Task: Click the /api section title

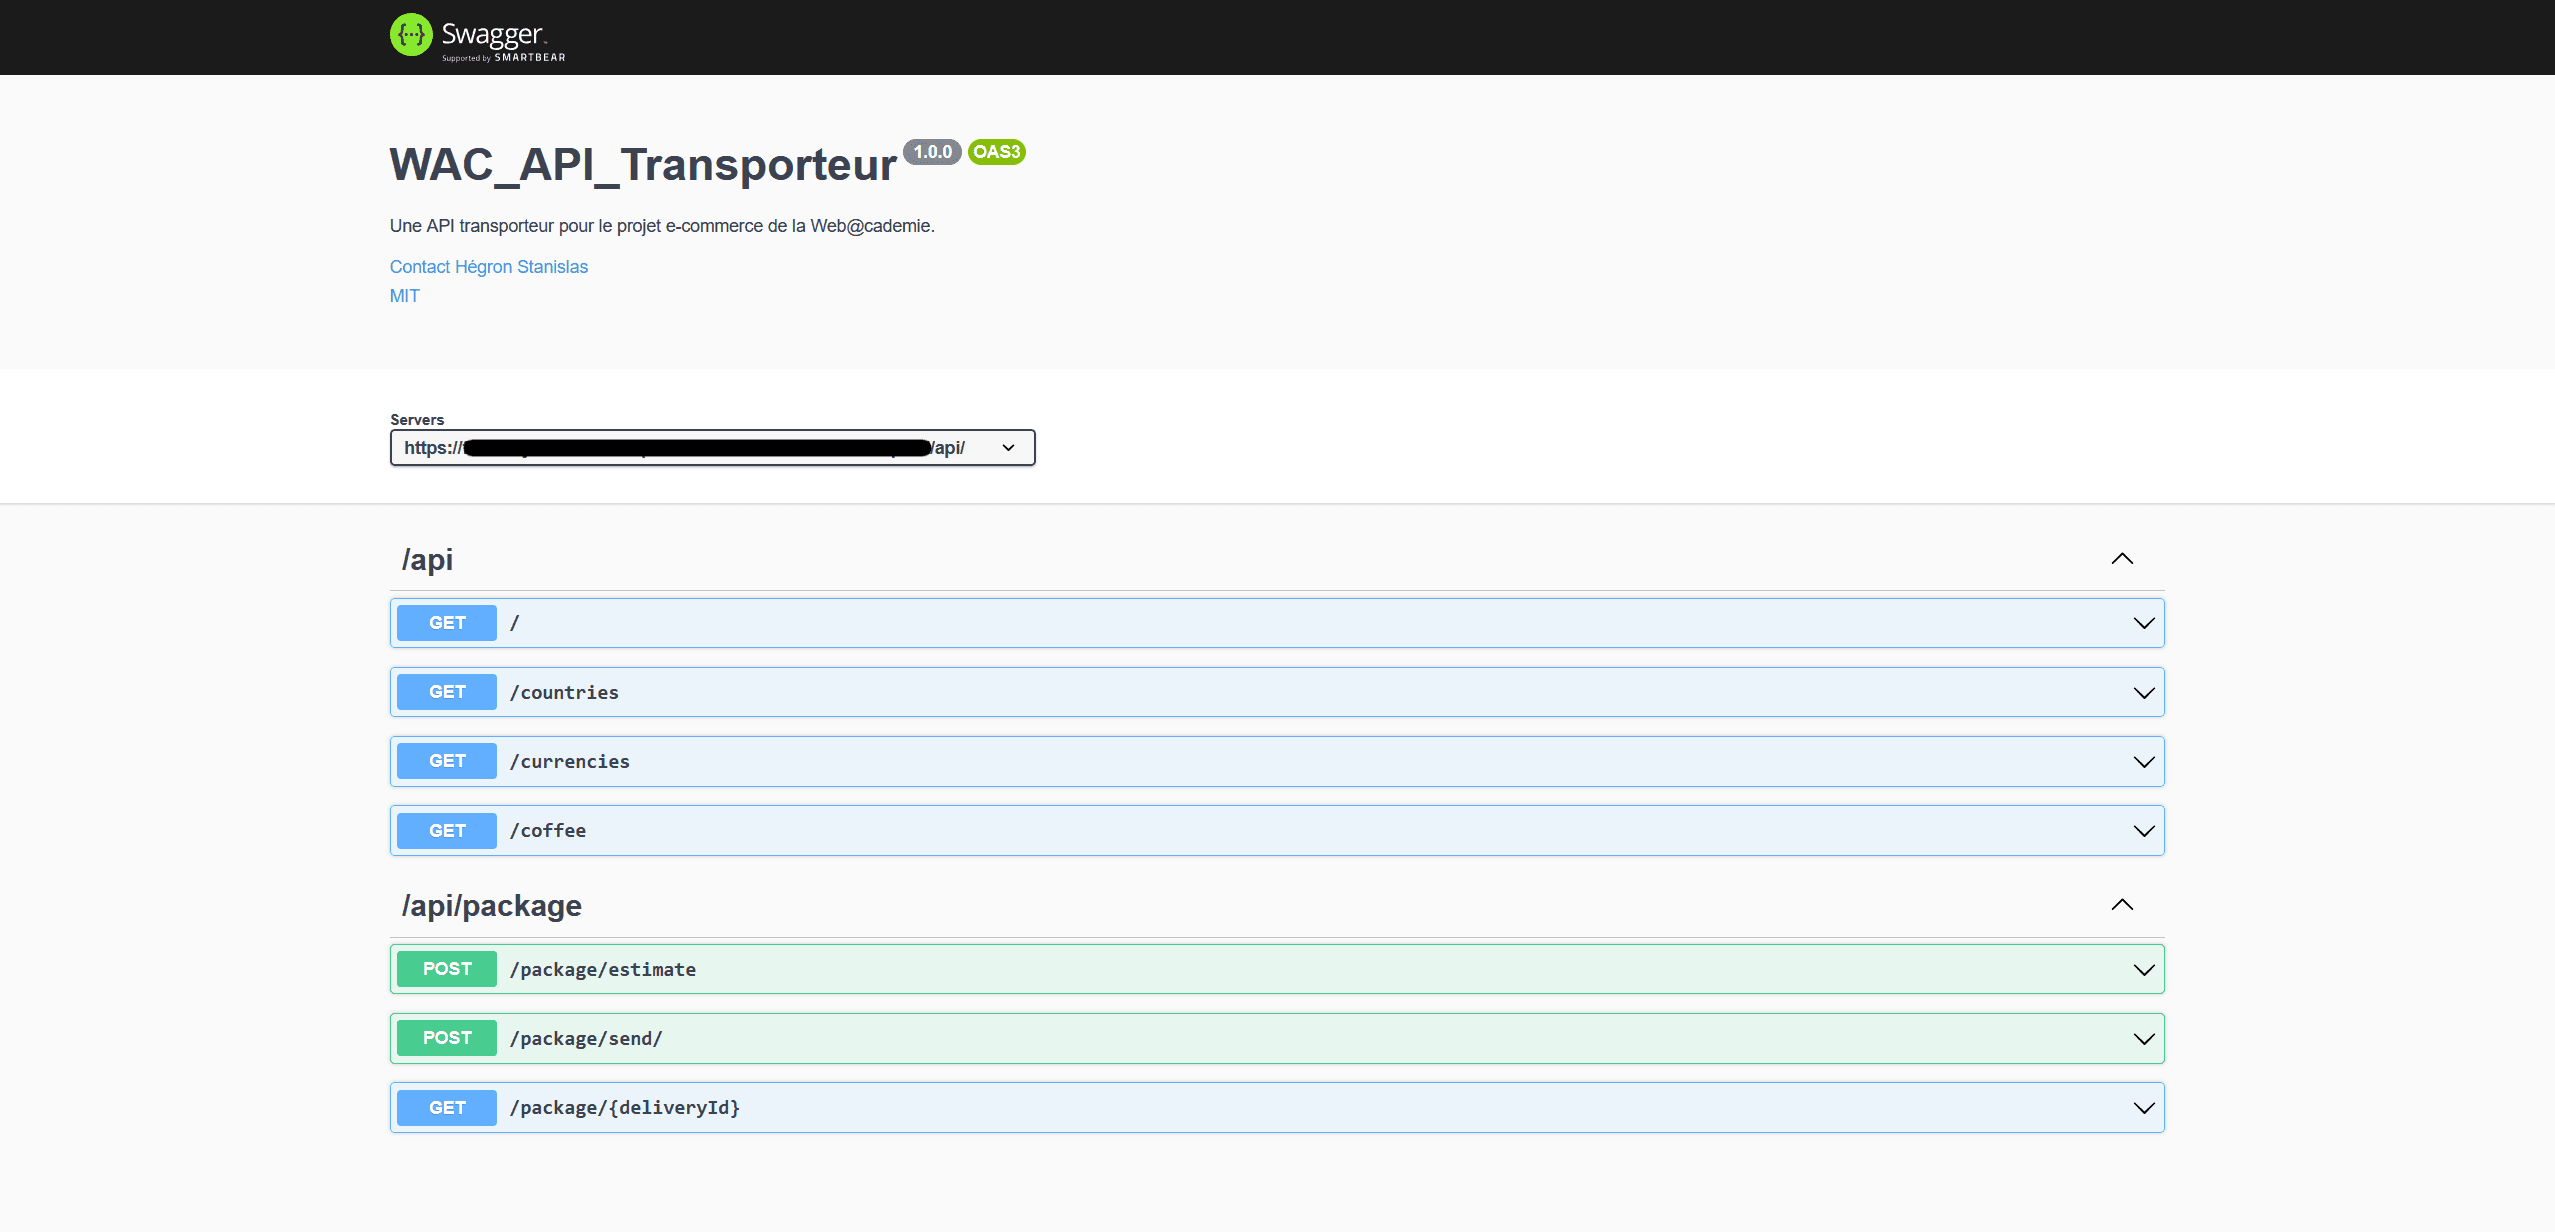Action: point(427,560)
